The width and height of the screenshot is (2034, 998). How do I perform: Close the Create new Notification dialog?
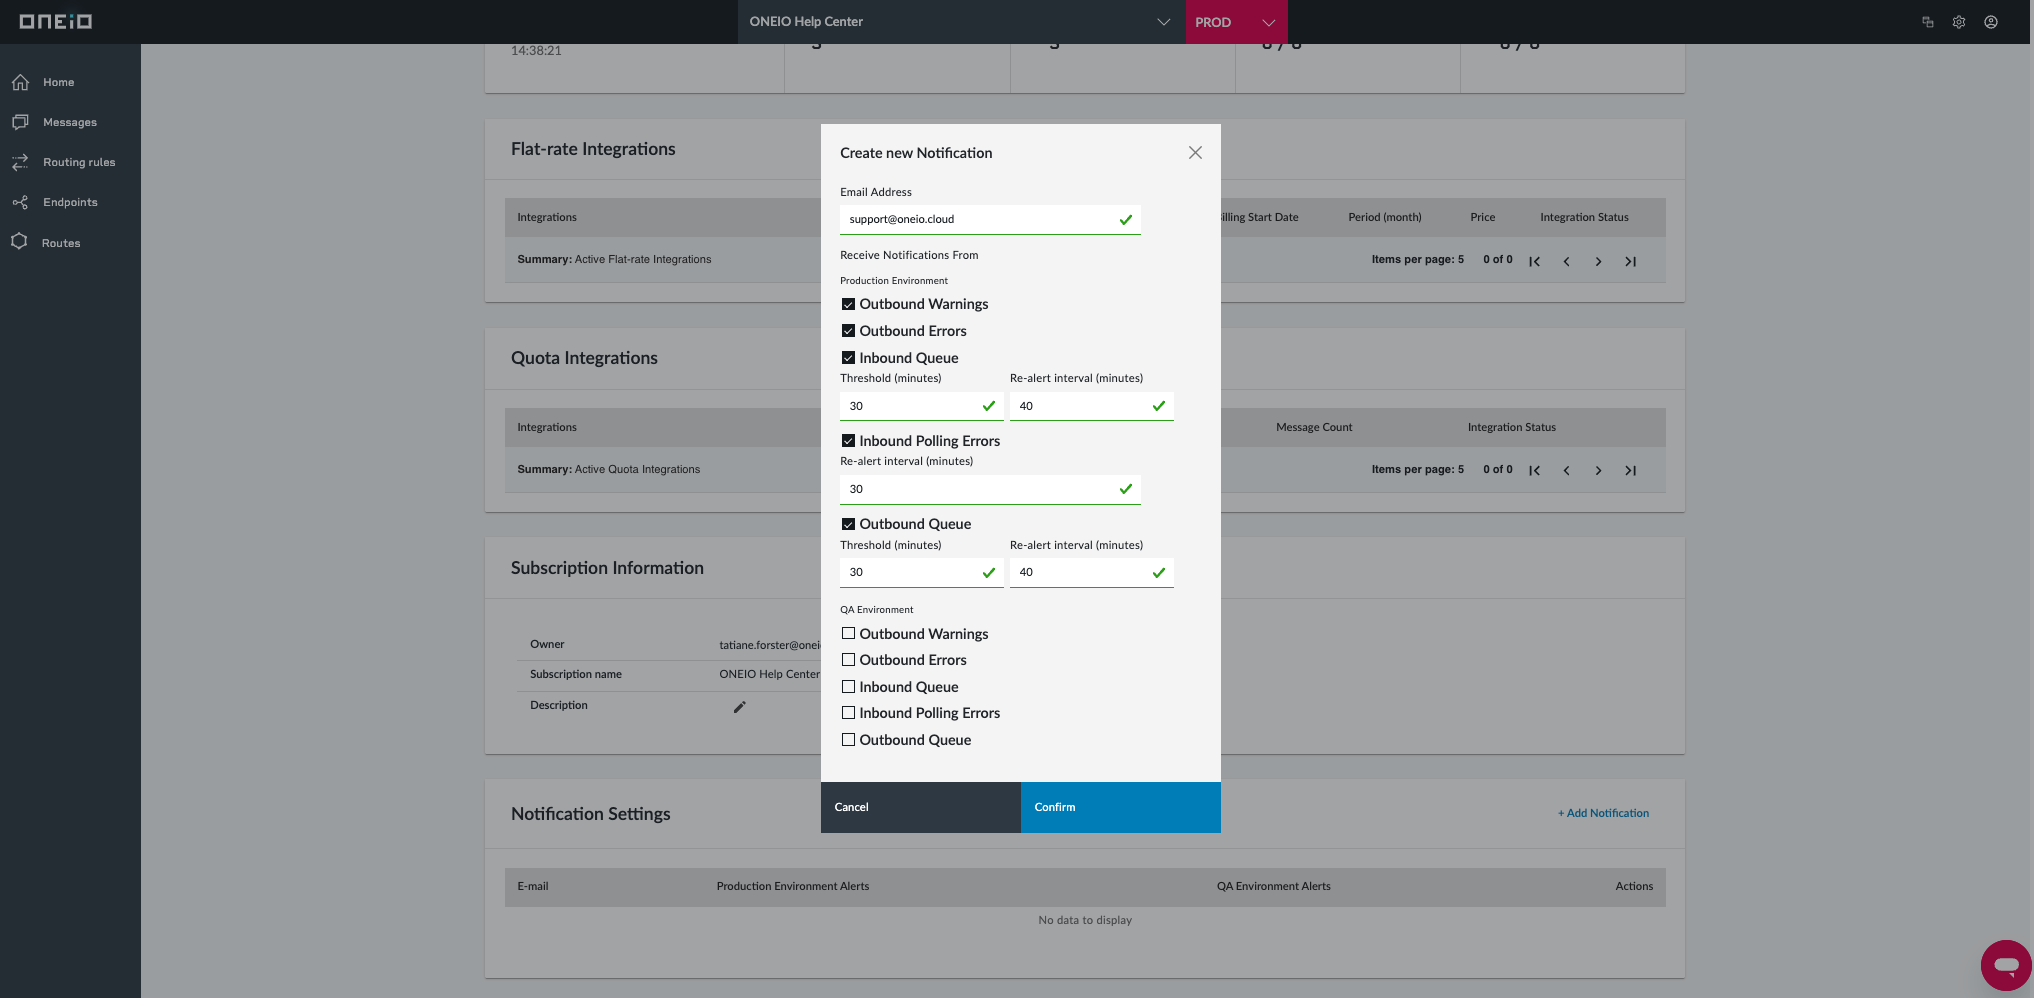click(x=1195, y=153)
